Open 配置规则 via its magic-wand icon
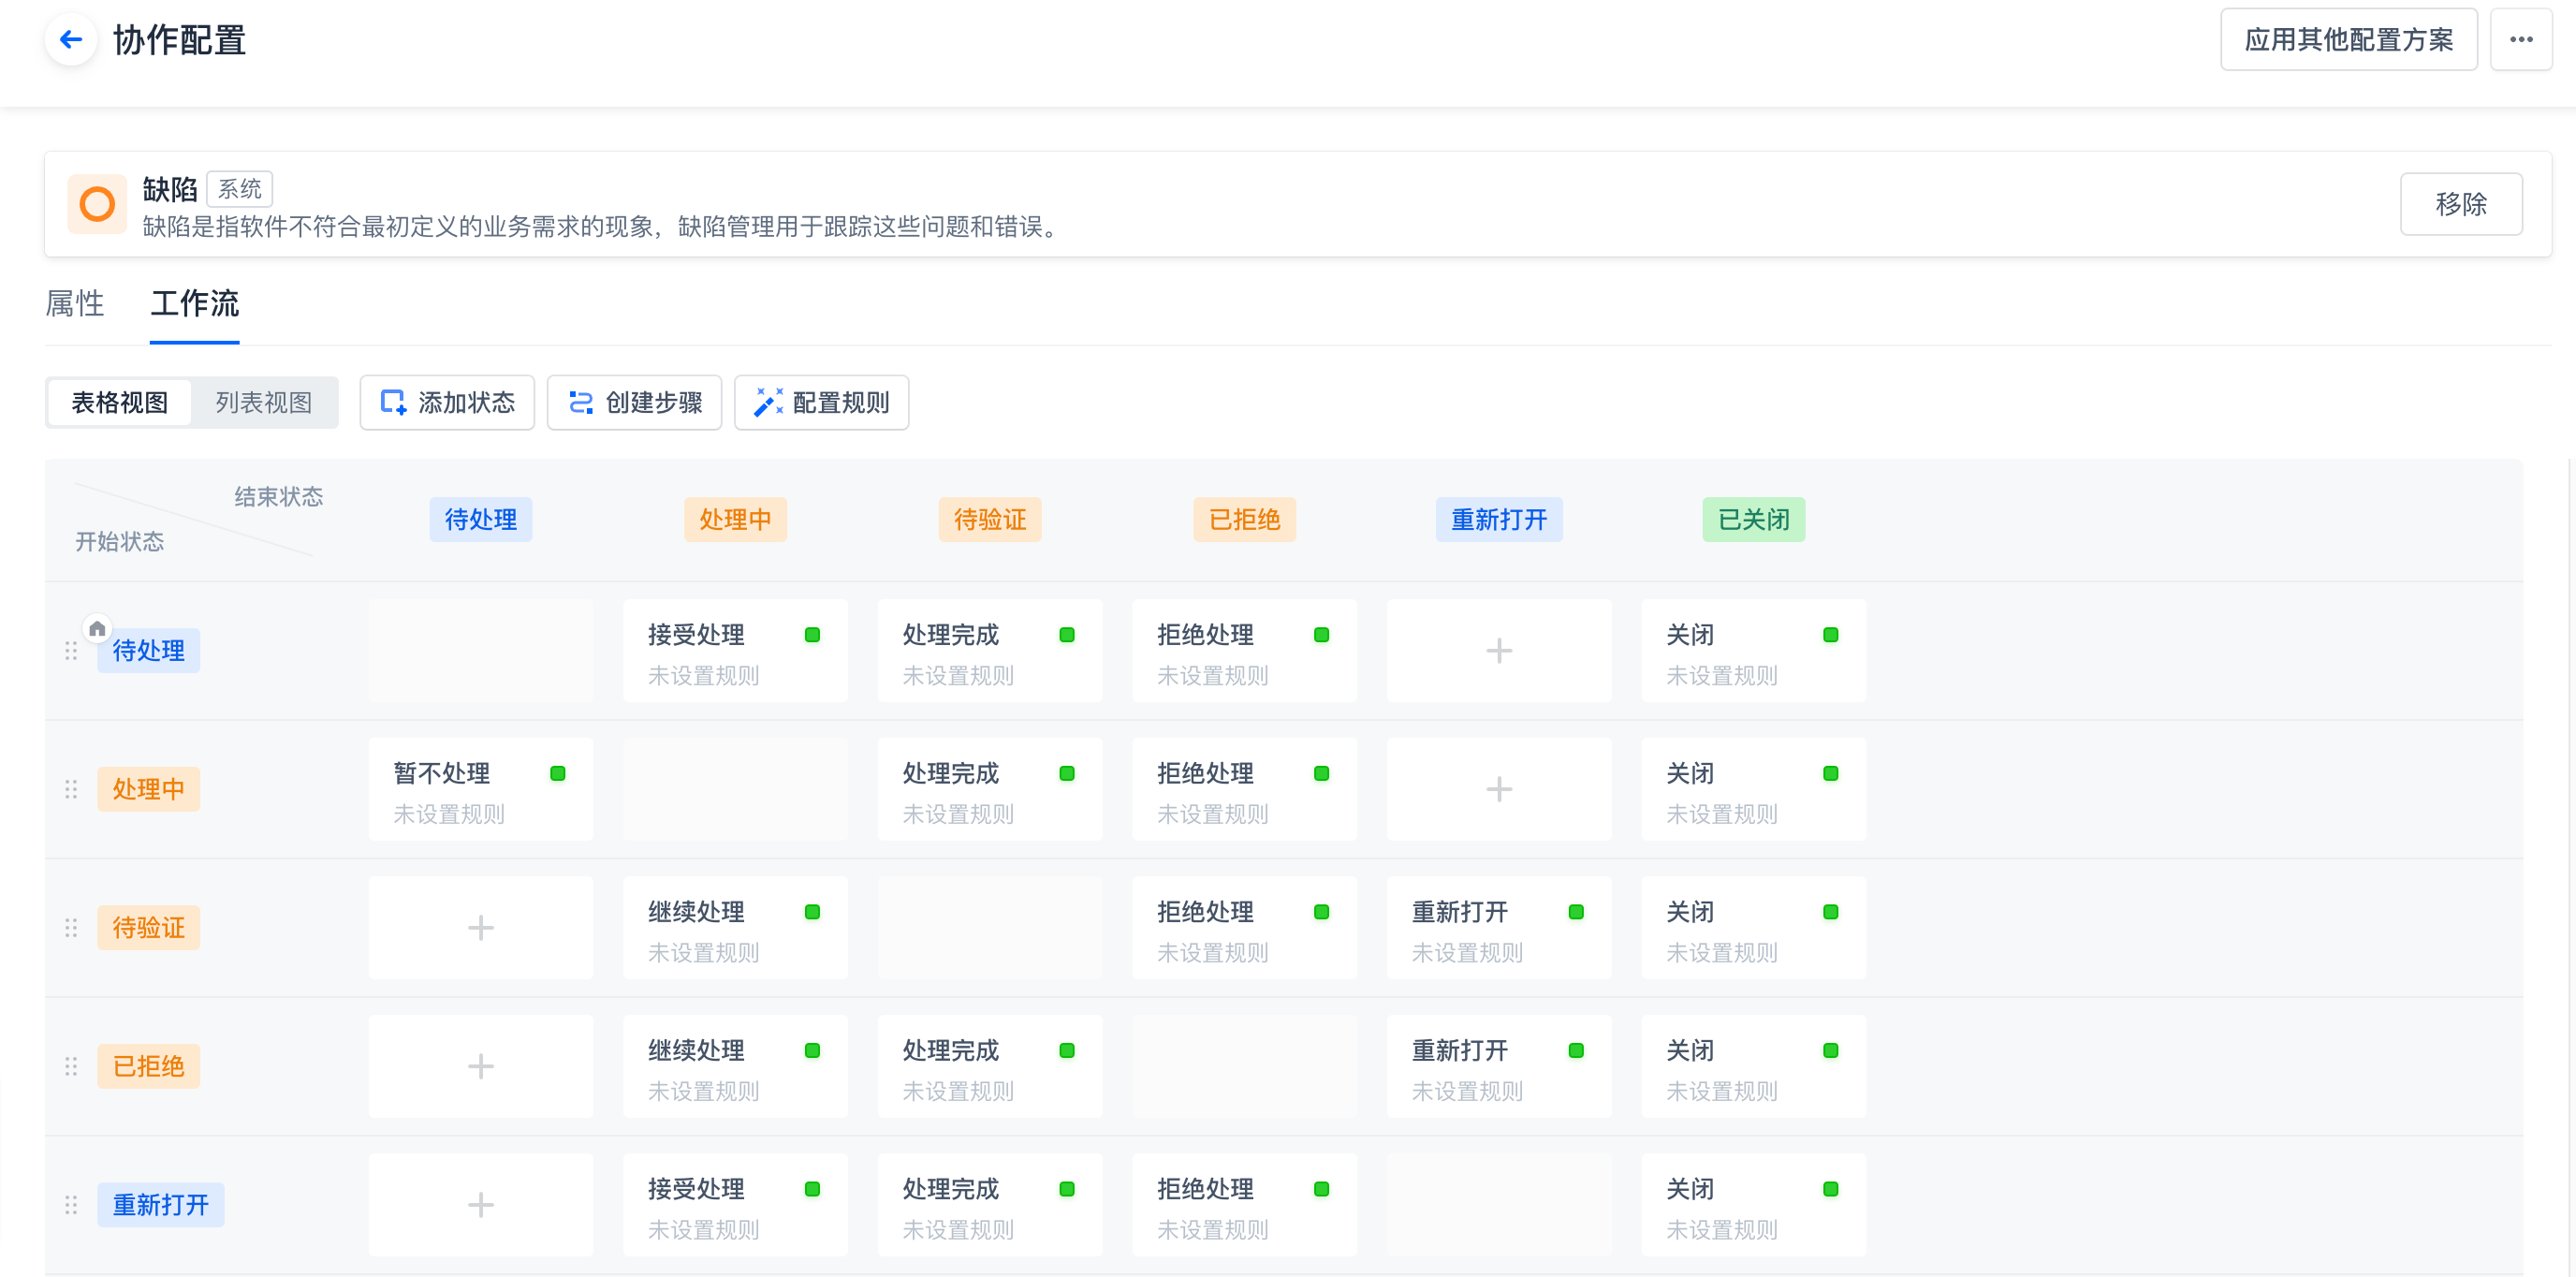2576x1277 pixels. 767,402
